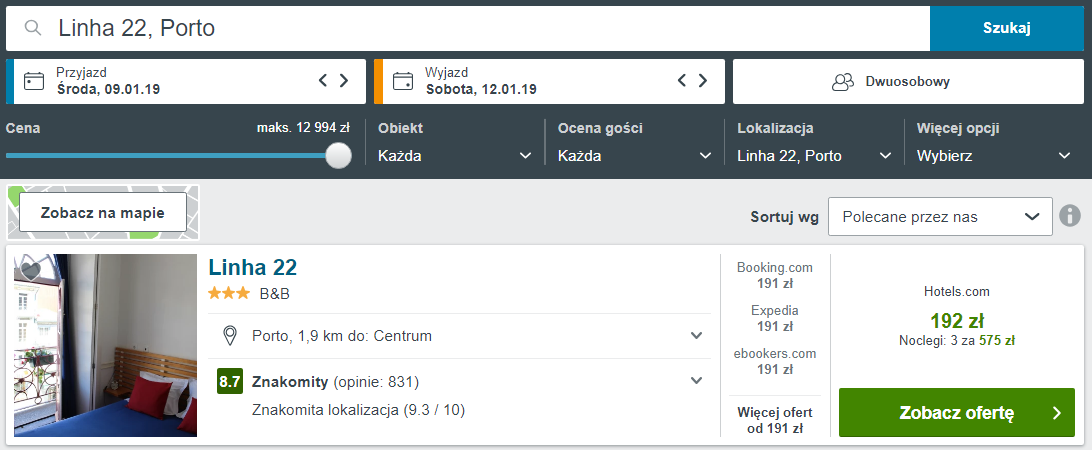Move check-out date forward one day
Image resolution: width=1092 pixels, height=450 pixels.
703,80
